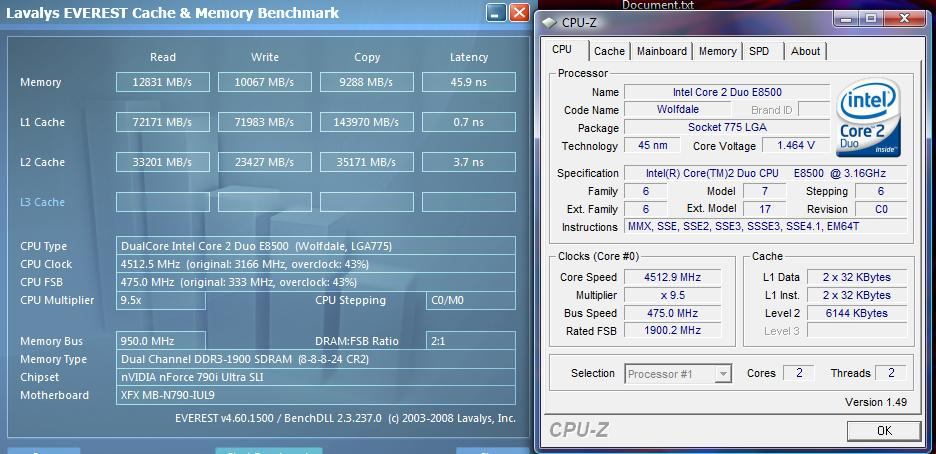This screenshot has width=936, height=454.
Task: Click the Memory Read value 12831 MB/s
Action: tap(162, 82)
